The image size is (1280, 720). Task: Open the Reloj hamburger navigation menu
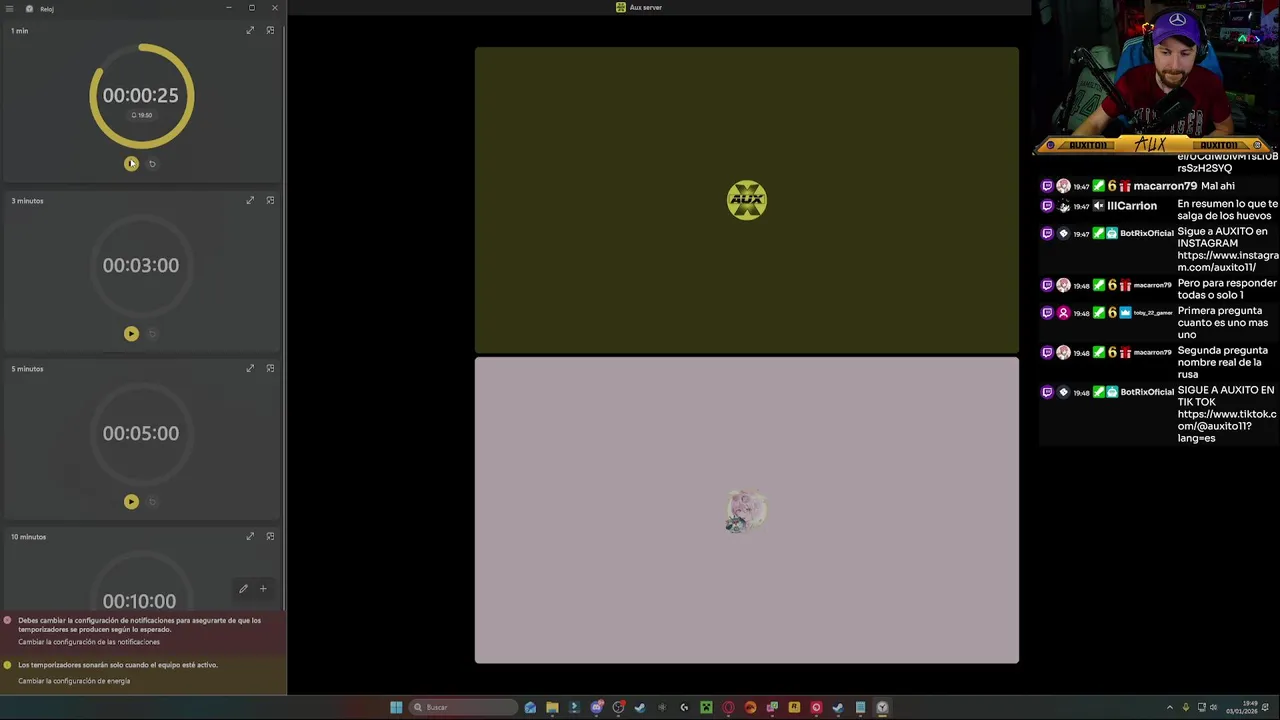(9, 8)
